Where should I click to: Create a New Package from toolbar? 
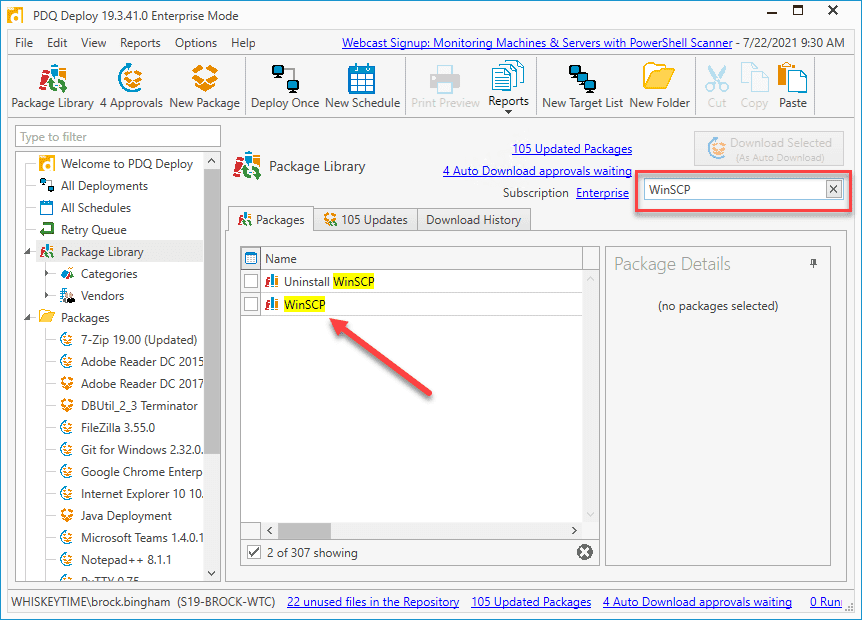(205, 87)
